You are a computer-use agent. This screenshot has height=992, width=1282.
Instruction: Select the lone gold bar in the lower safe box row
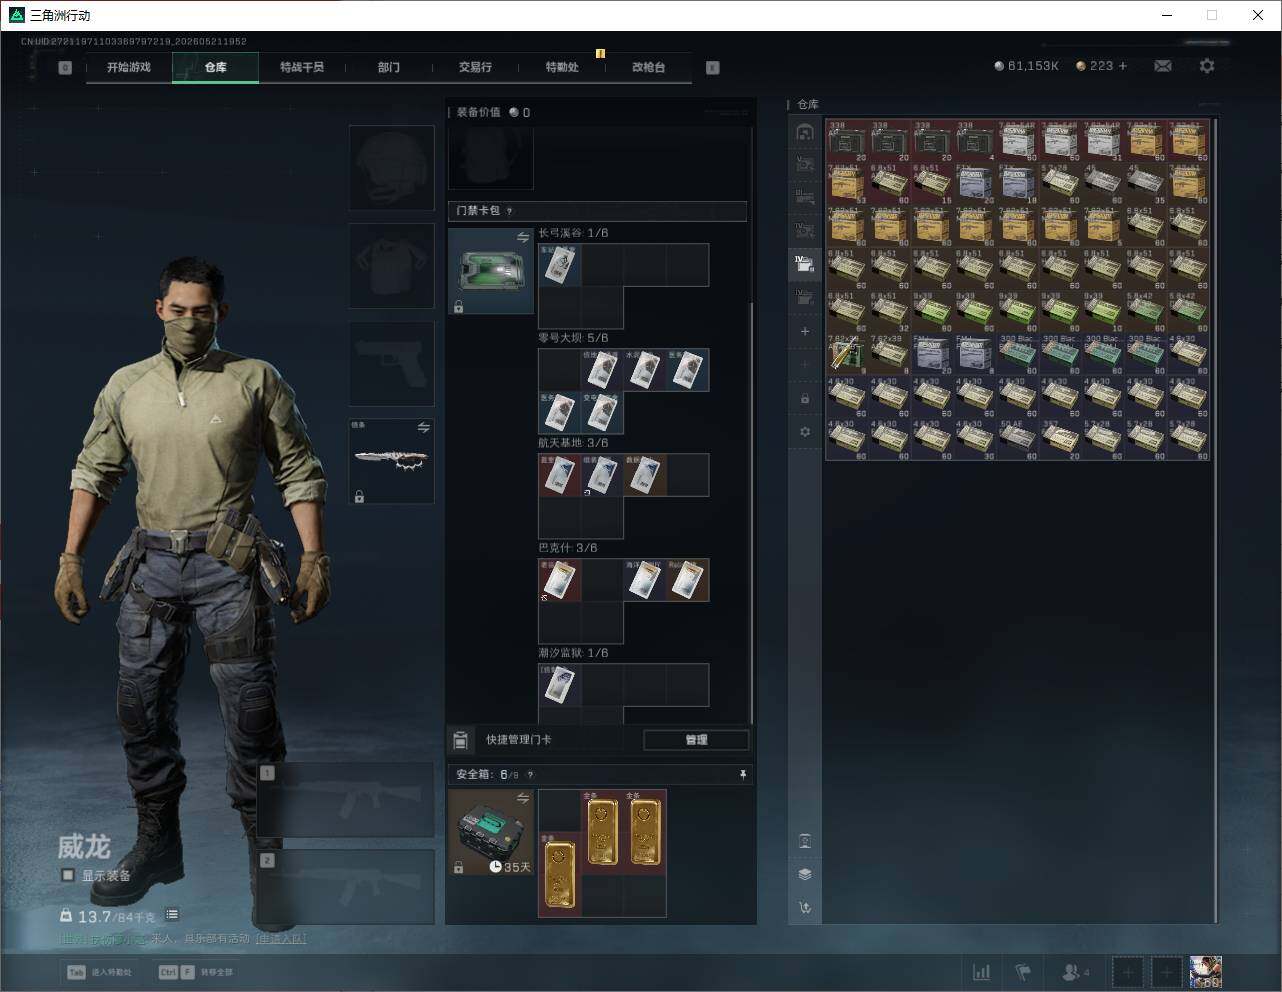point(560,874)
